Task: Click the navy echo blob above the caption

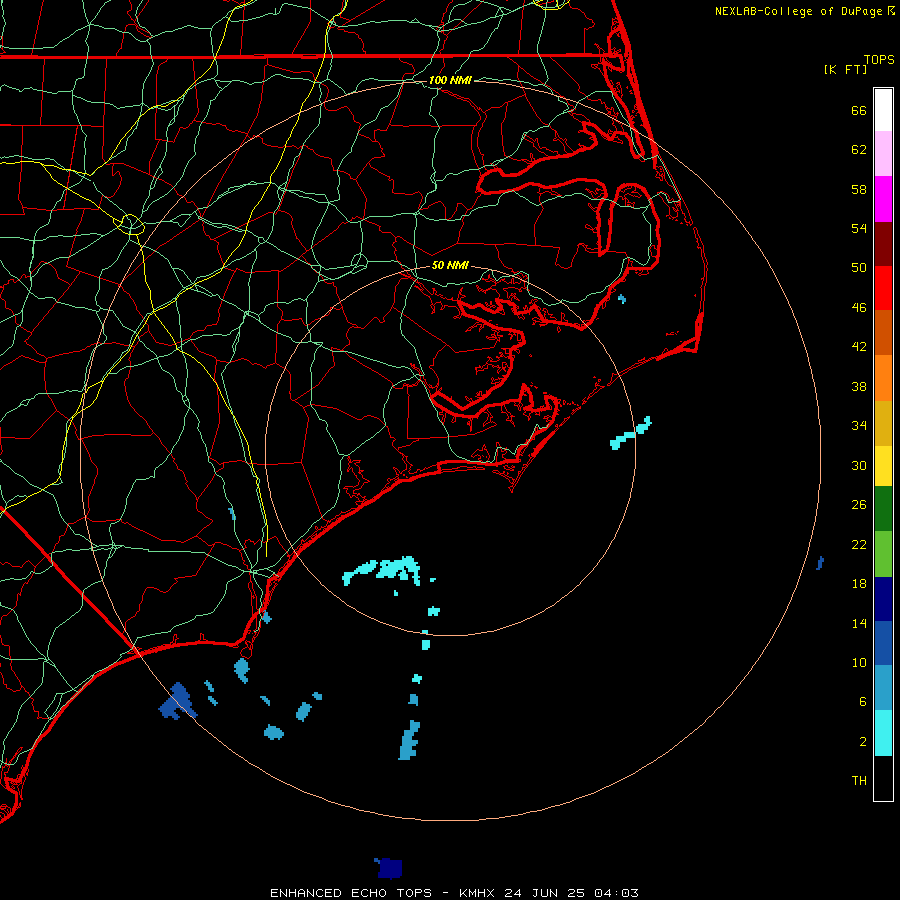Action: tap(389, 868)
